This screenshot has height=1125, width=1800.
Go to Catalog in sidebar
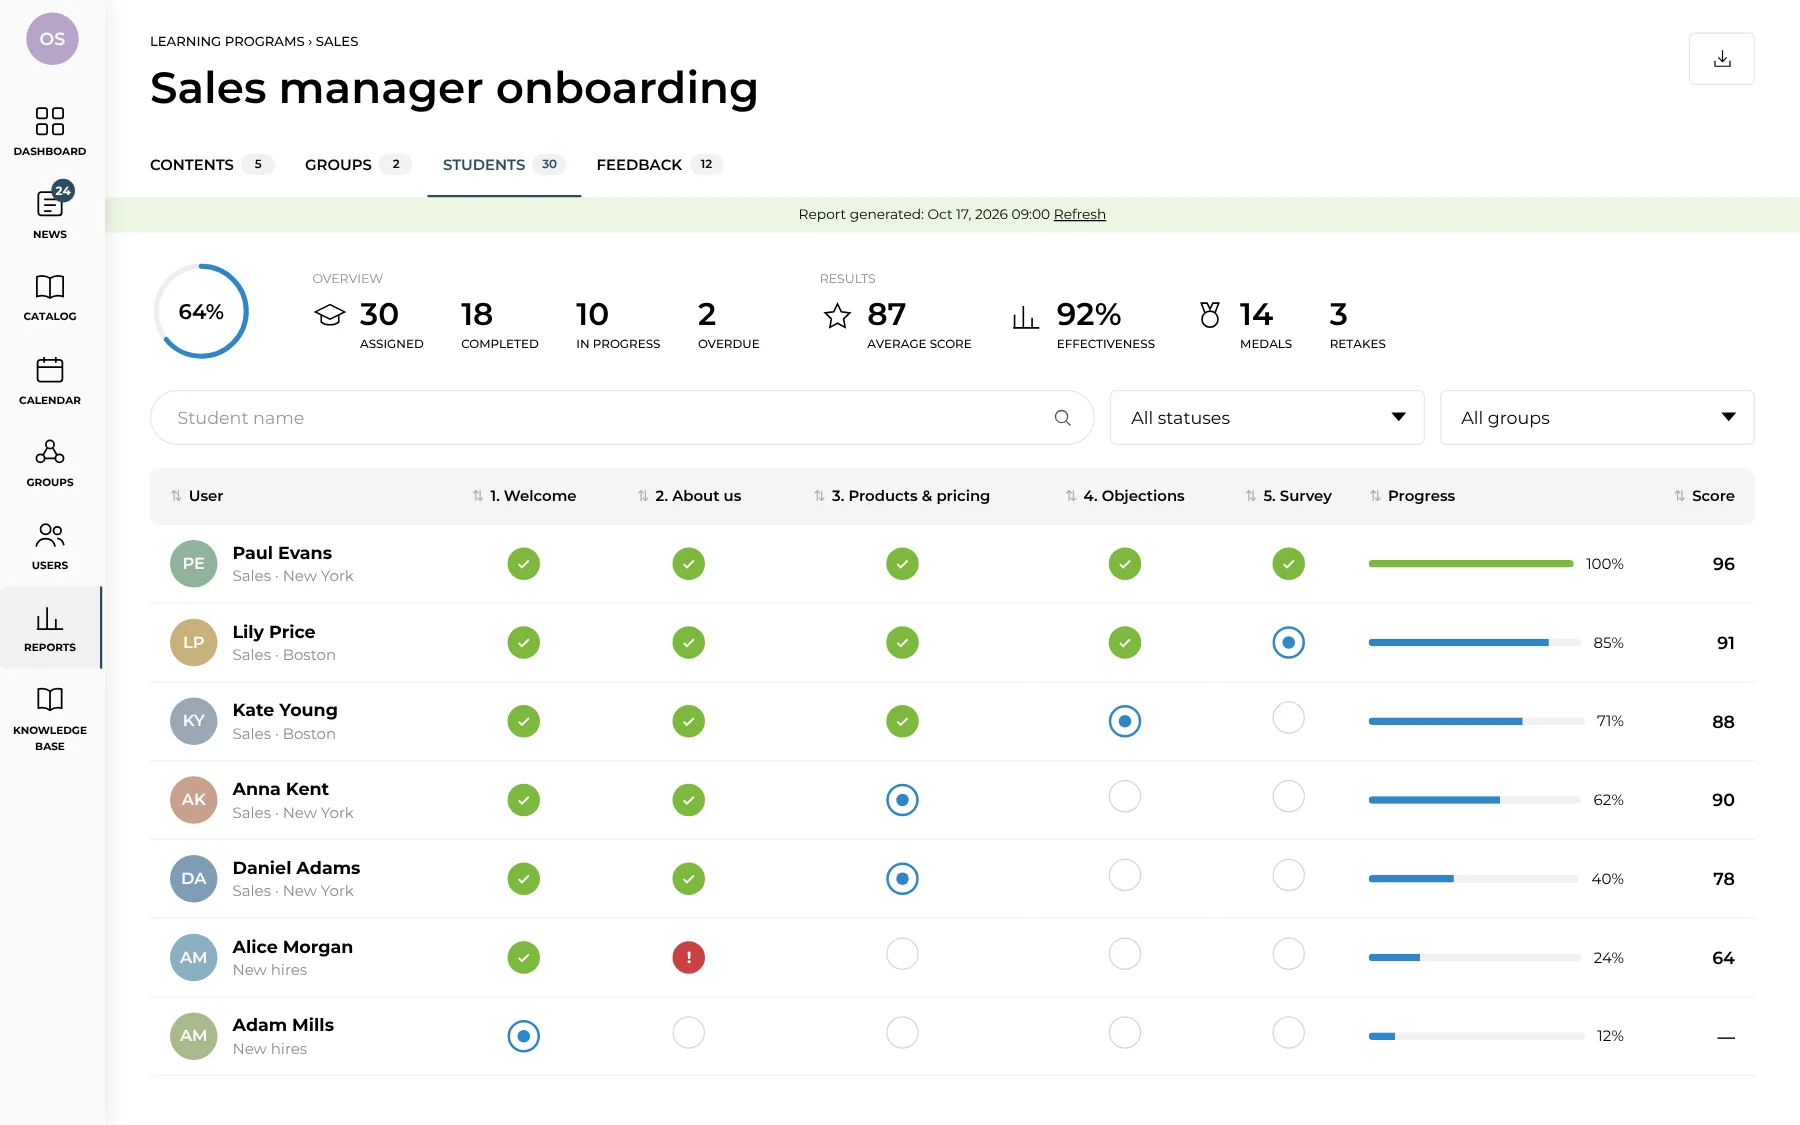50,298
